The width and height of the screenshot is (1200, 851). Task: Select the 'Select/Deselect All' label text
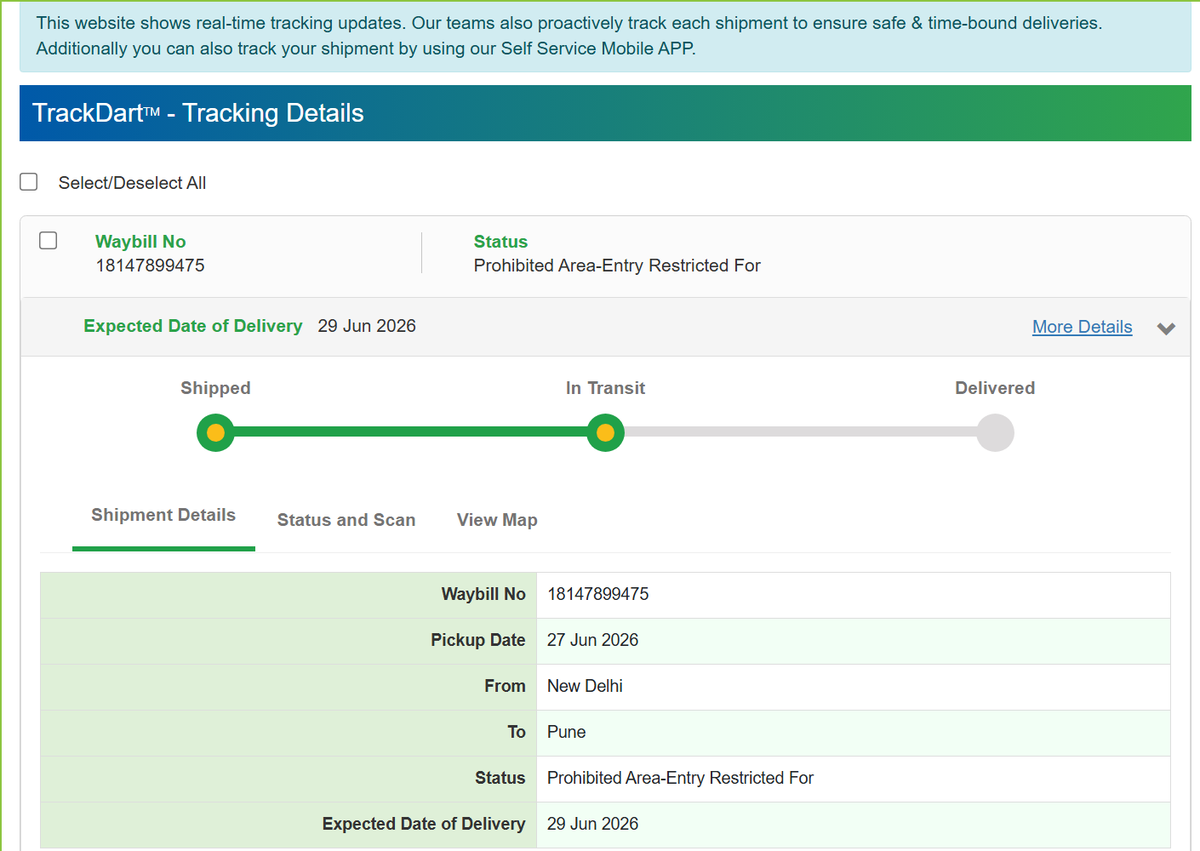click(132, 183)
